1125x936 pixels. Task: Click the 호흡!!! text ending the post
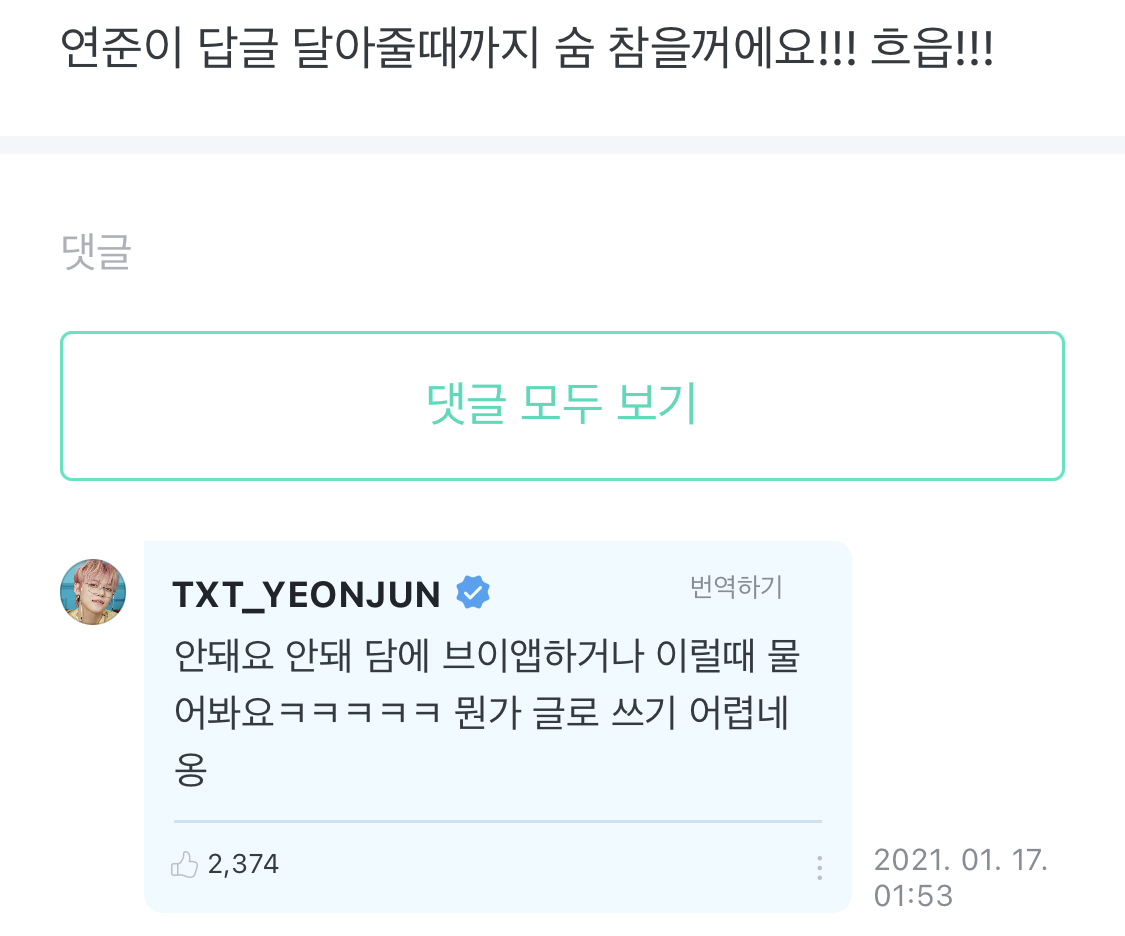[932, 48]
